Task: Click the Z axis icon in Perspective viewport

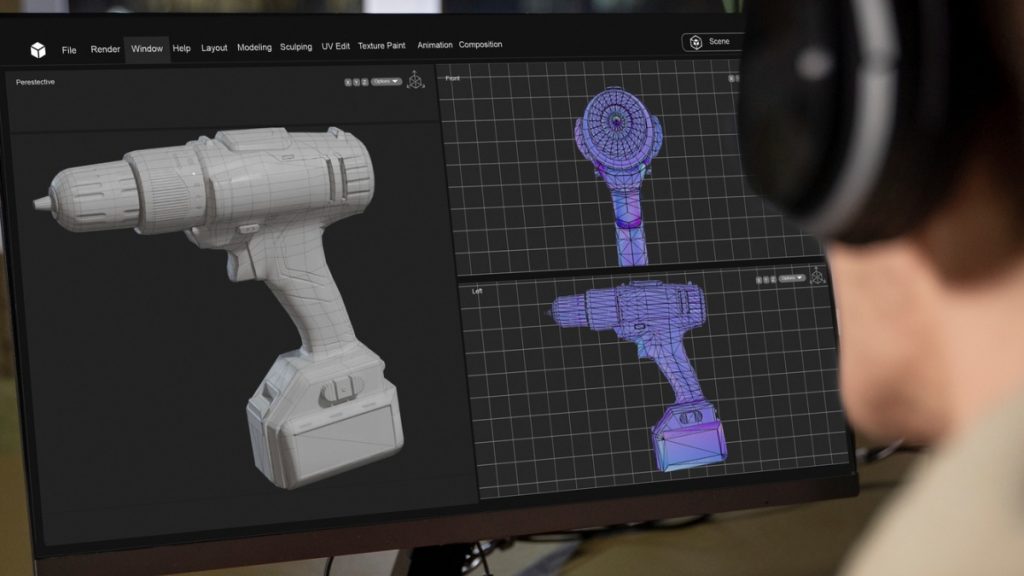Action: [364, 80]
